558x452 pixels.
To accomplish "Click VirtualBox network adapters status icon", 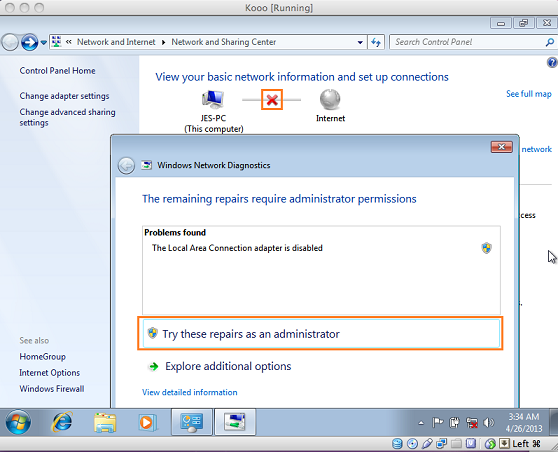I will point(442,444).
